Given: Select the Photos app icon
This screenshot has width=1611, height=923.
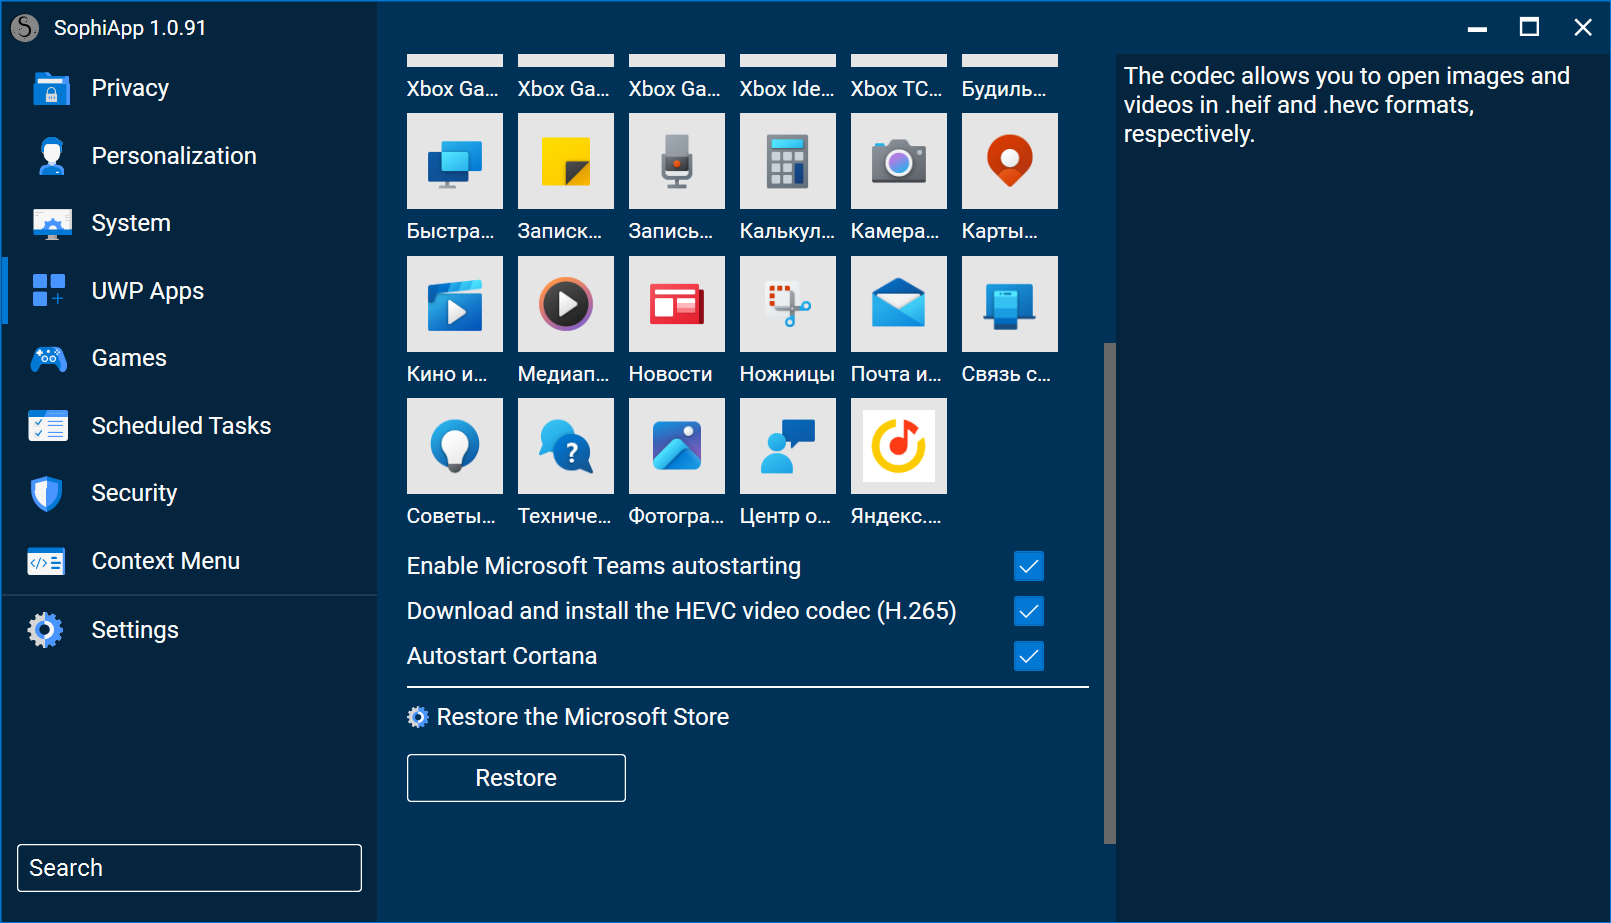Looking at the screenshot, I should 676,447.
